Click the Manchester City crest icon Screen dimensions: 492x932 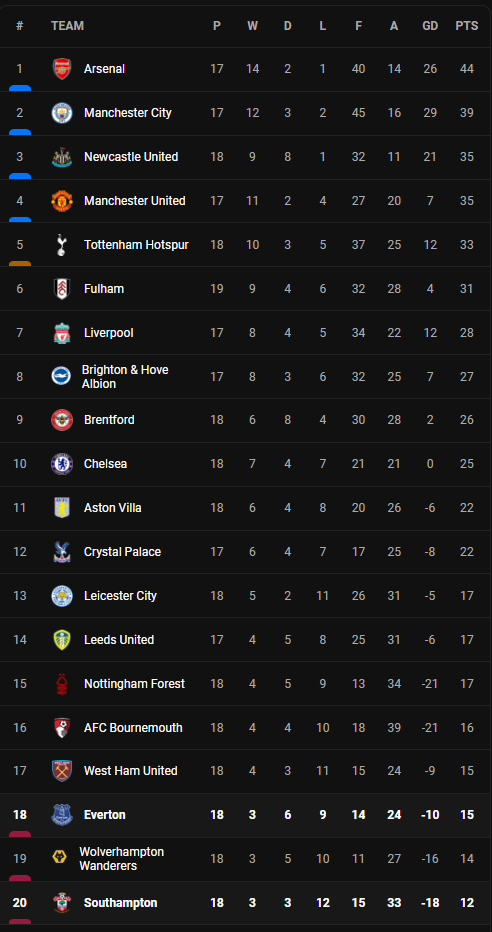[62, 113]
